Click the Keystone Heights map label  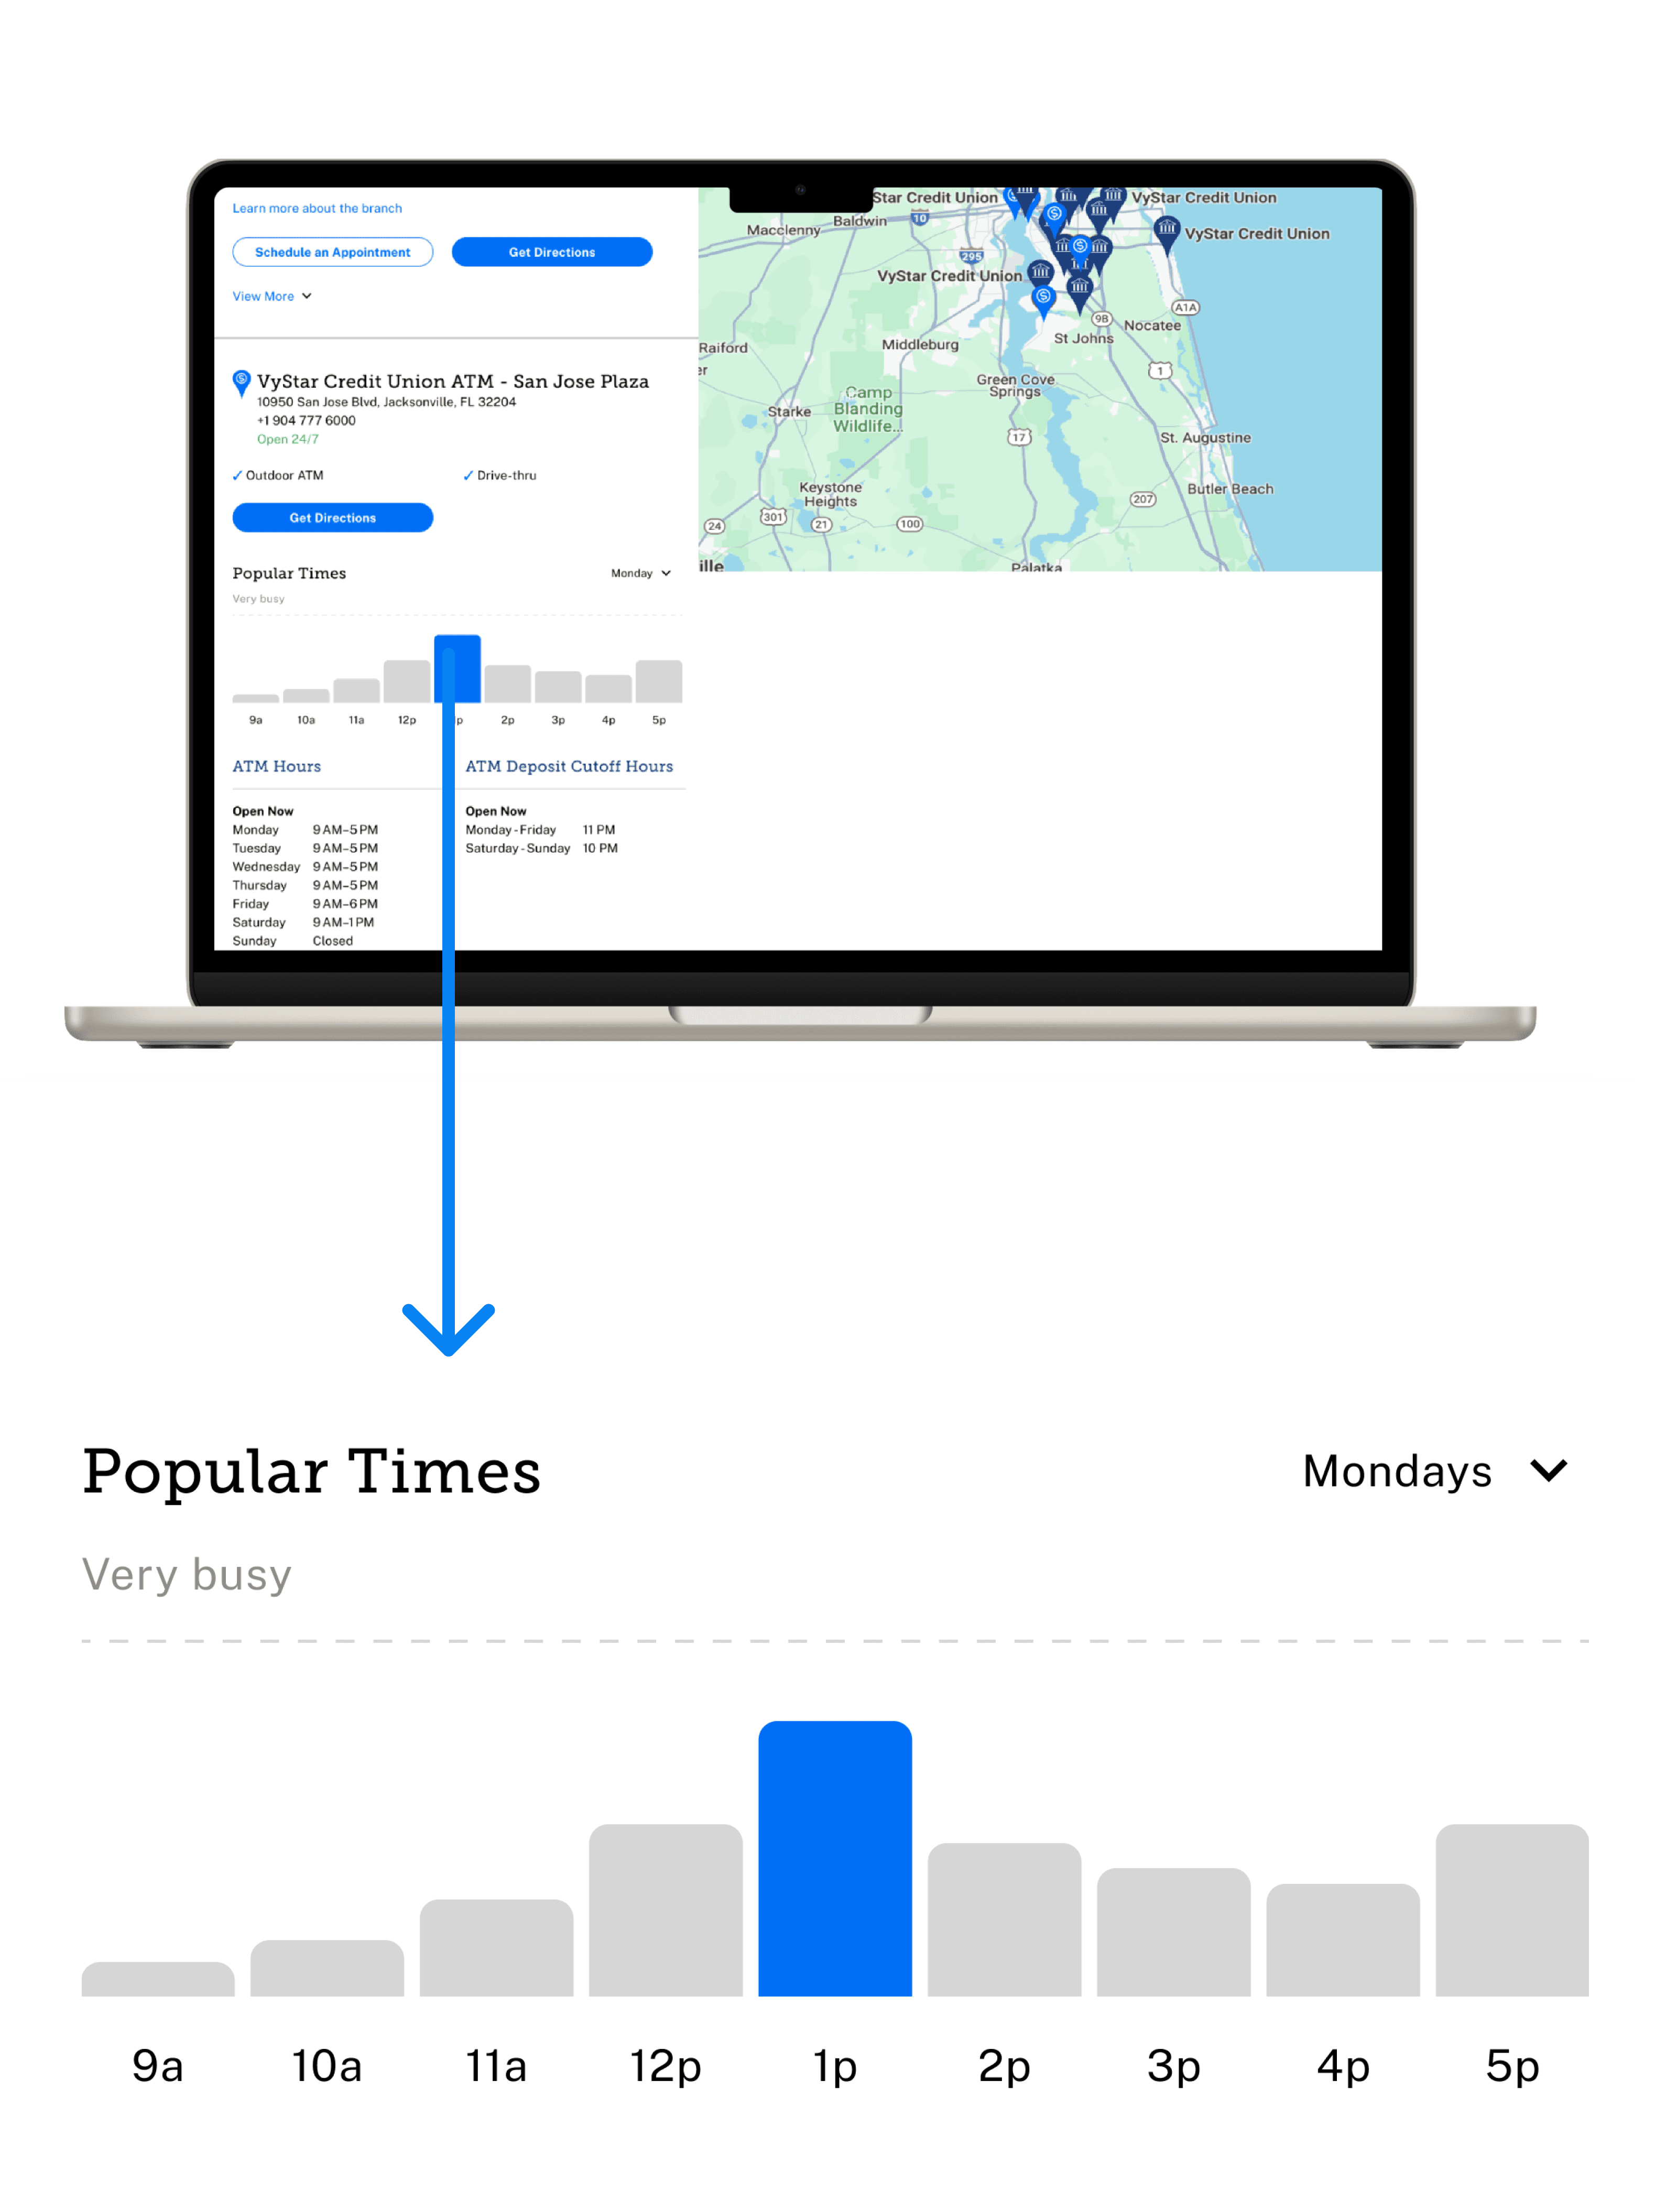(x=830, y=495)
